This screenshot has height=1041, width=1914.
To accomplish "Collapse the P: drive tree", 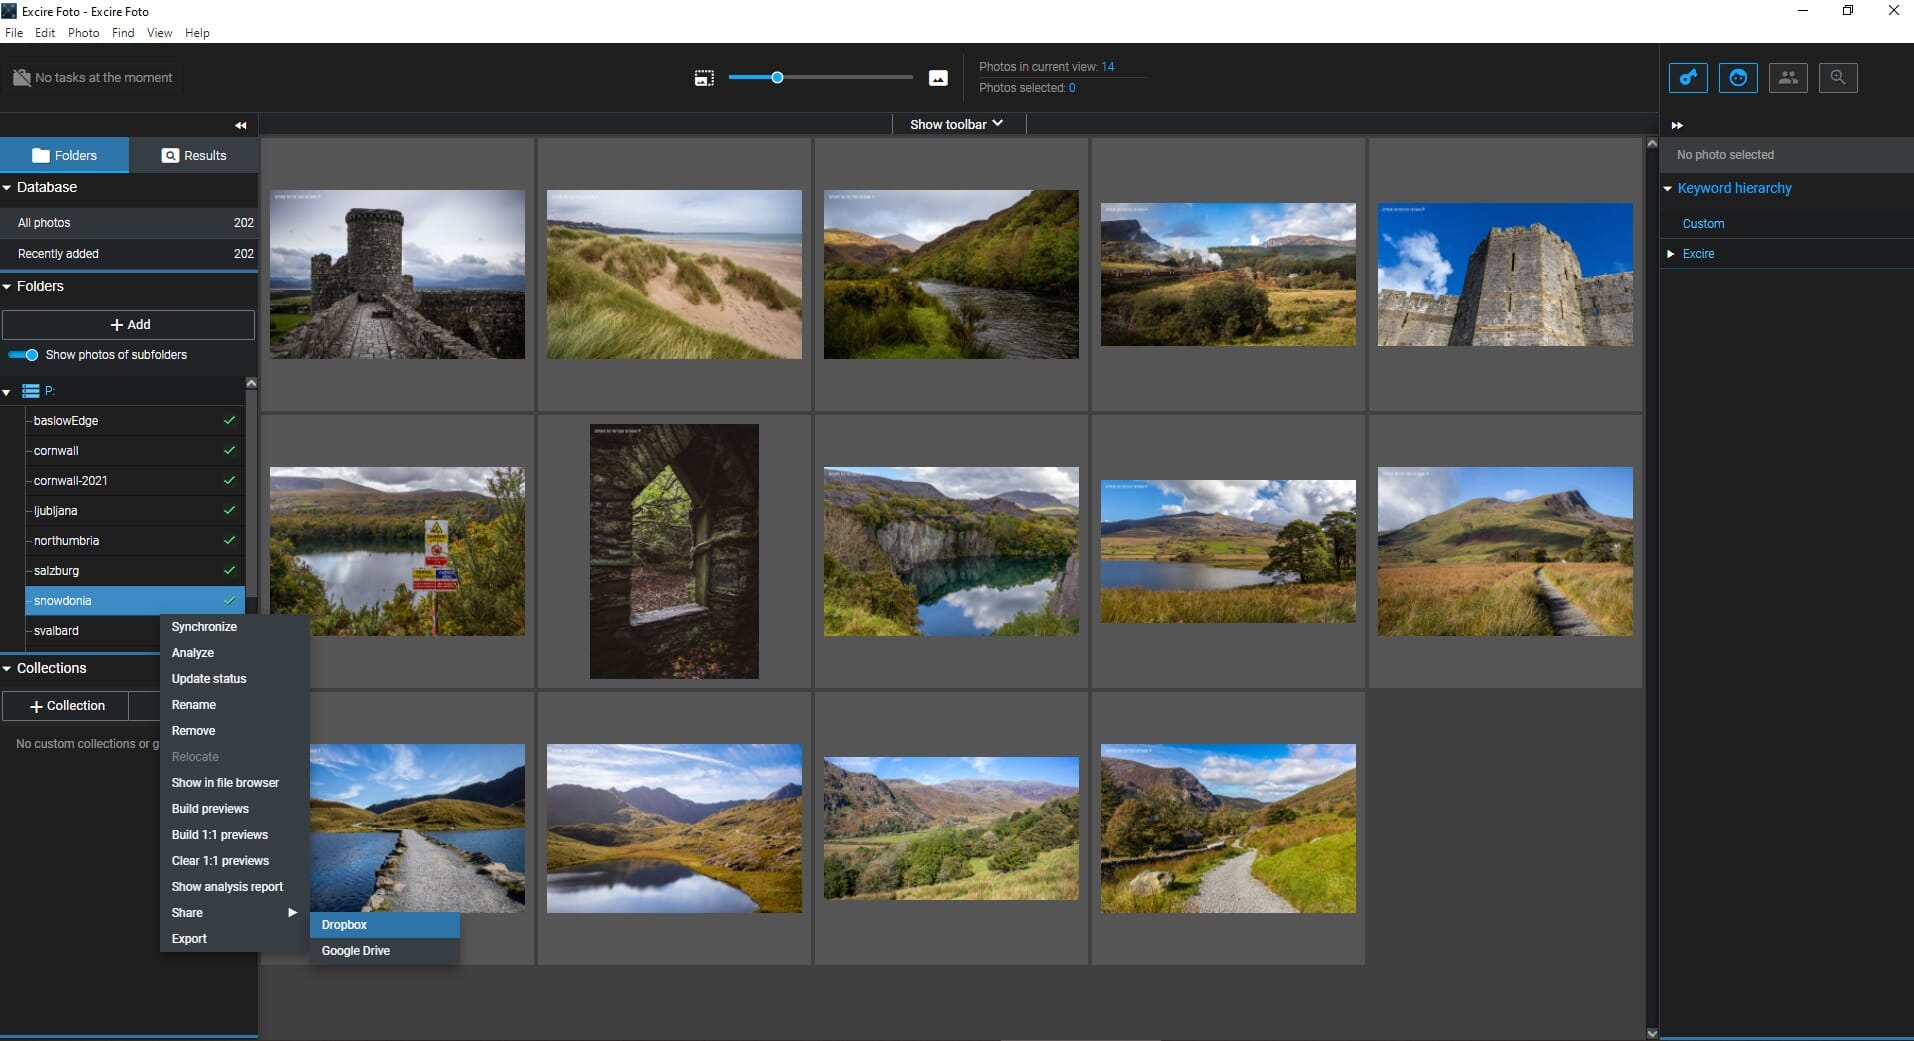I will (x=7, y=392).
